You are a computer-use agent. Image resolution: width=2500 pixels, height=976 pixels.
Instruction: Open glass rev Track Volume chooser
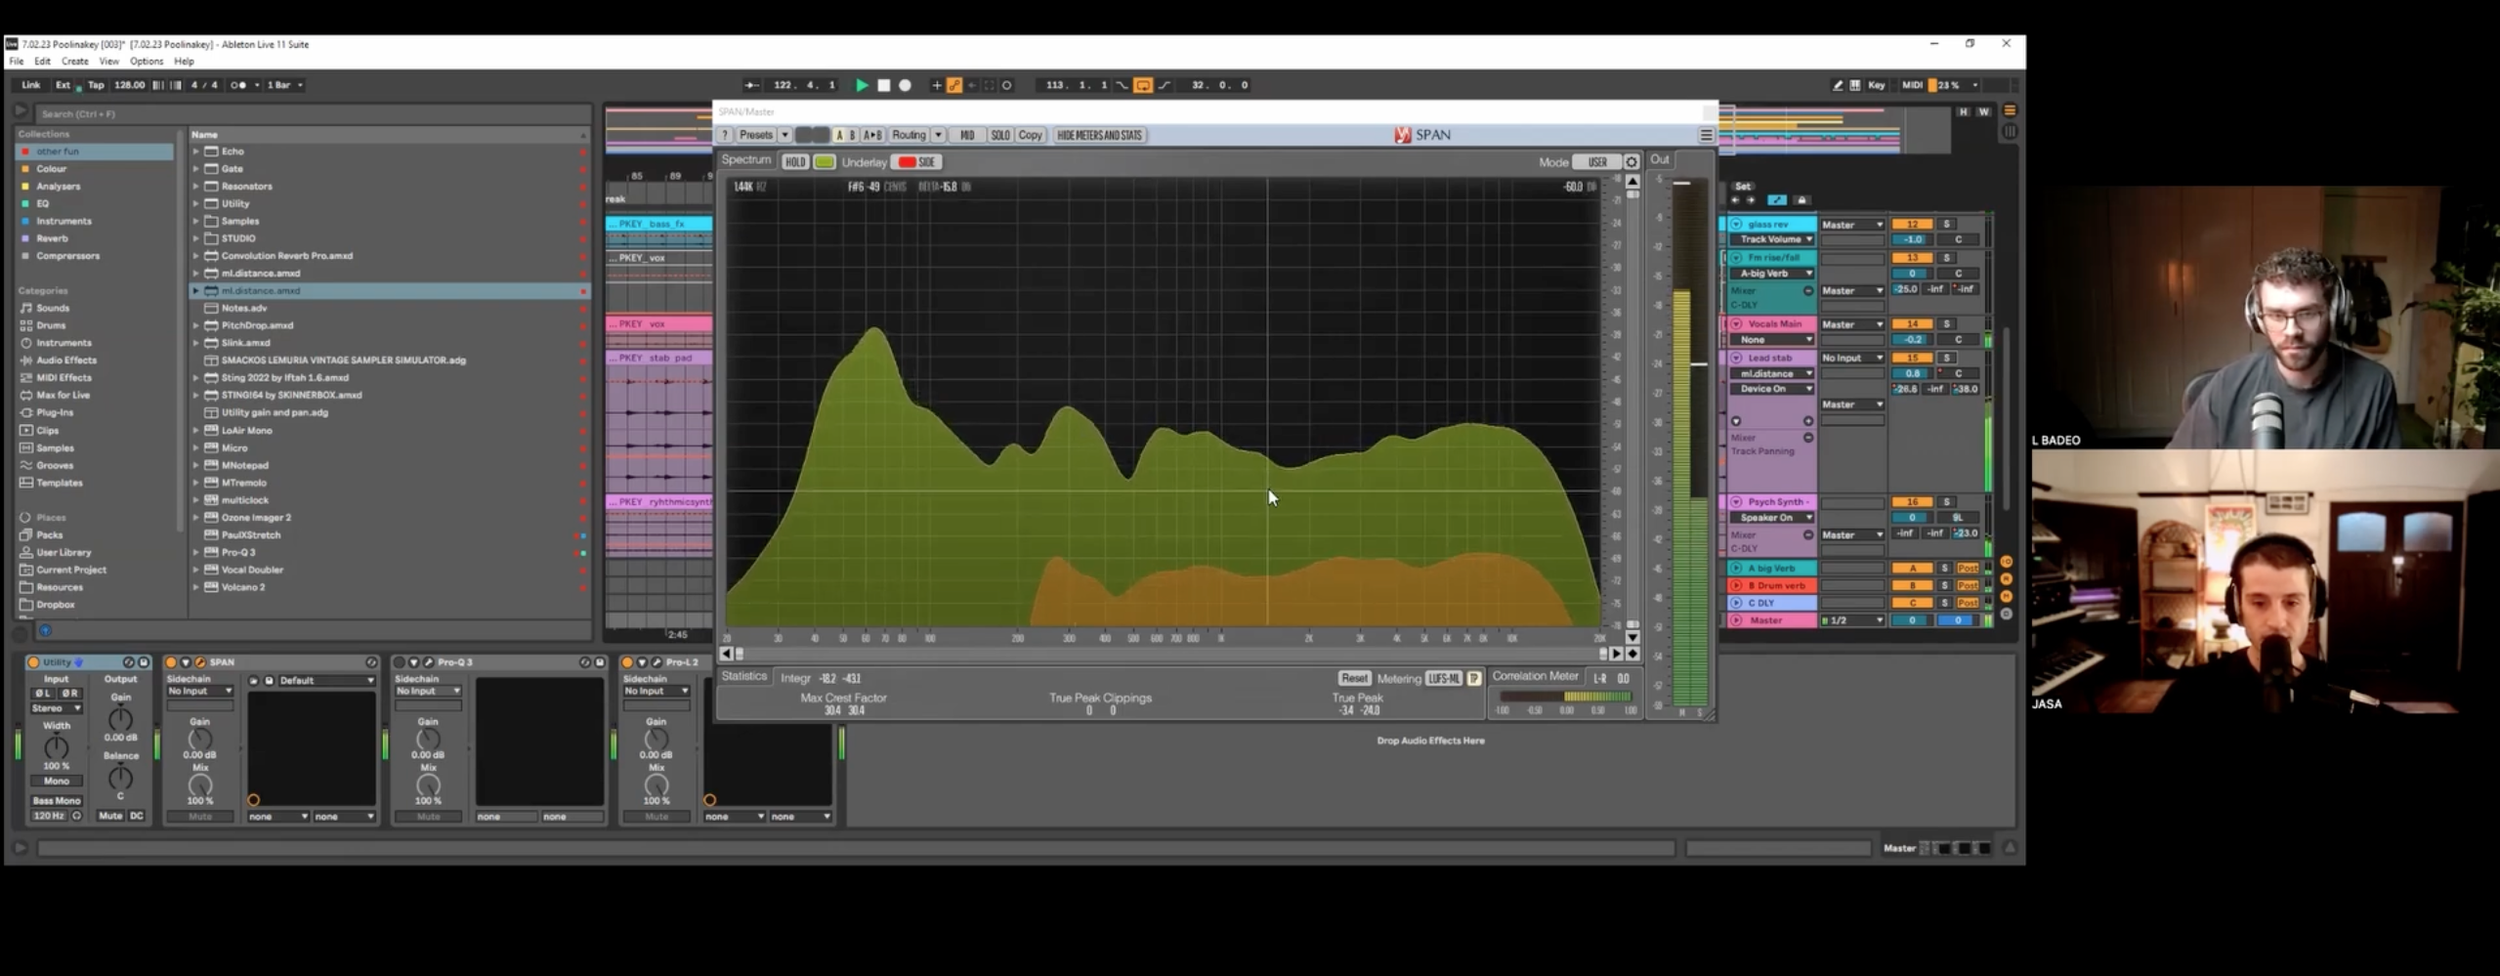[x=1772, y=239]
